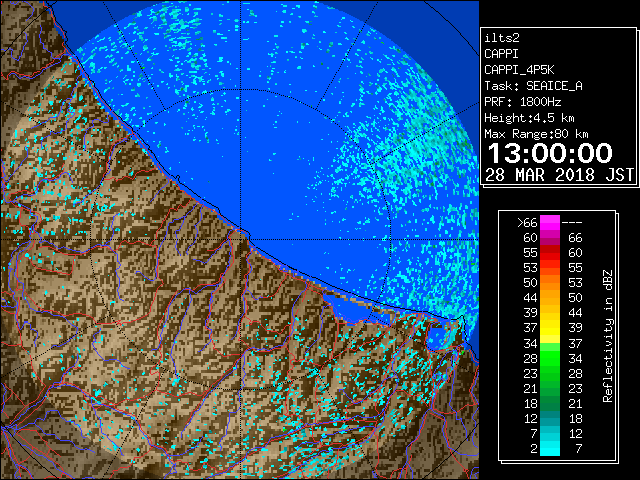640x480 pixels.
Task: Click the "---" legend label
Action: pyautogui.click(x=572, y=223)
